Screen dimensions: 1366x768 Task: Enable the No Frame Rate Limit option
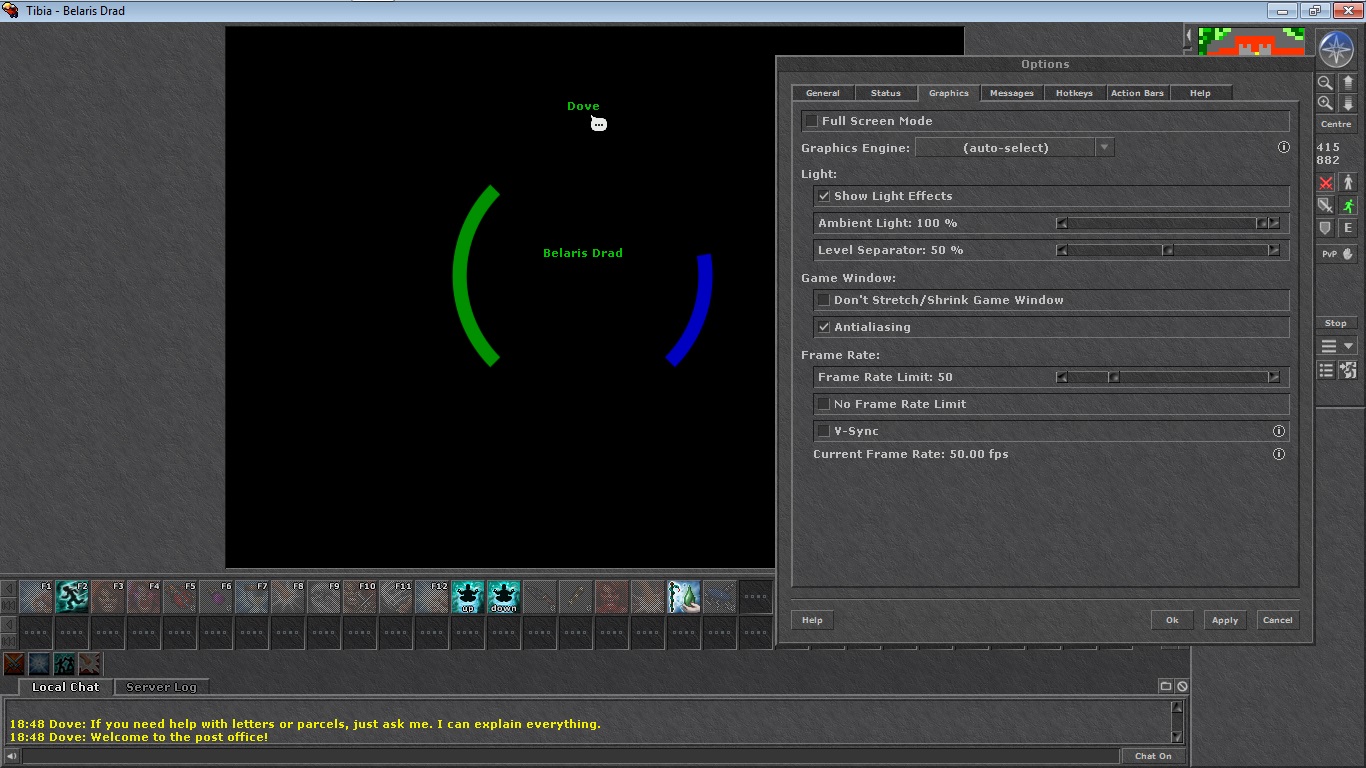(824, 404)
